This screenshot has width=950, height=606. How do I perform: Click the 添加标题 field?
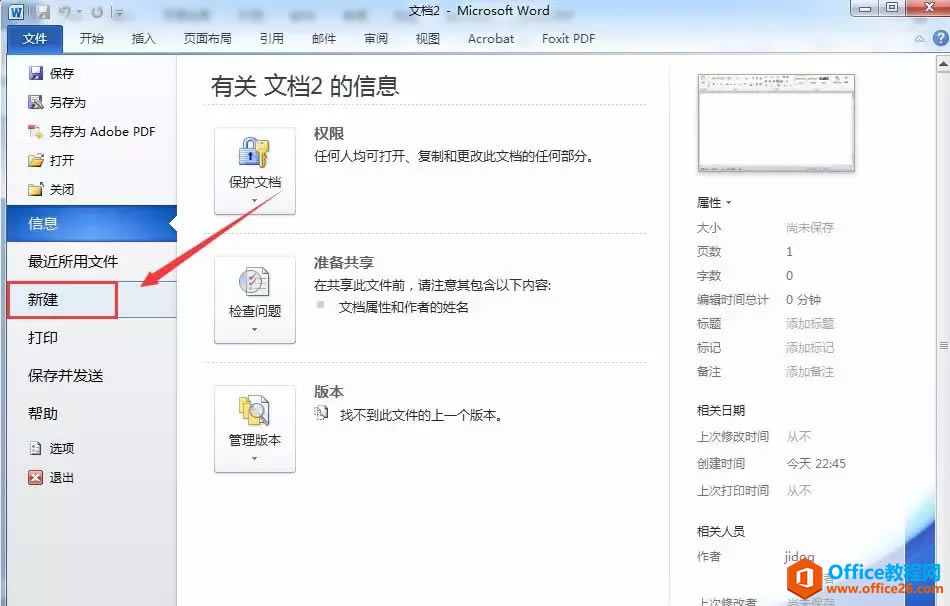(810, 324)
